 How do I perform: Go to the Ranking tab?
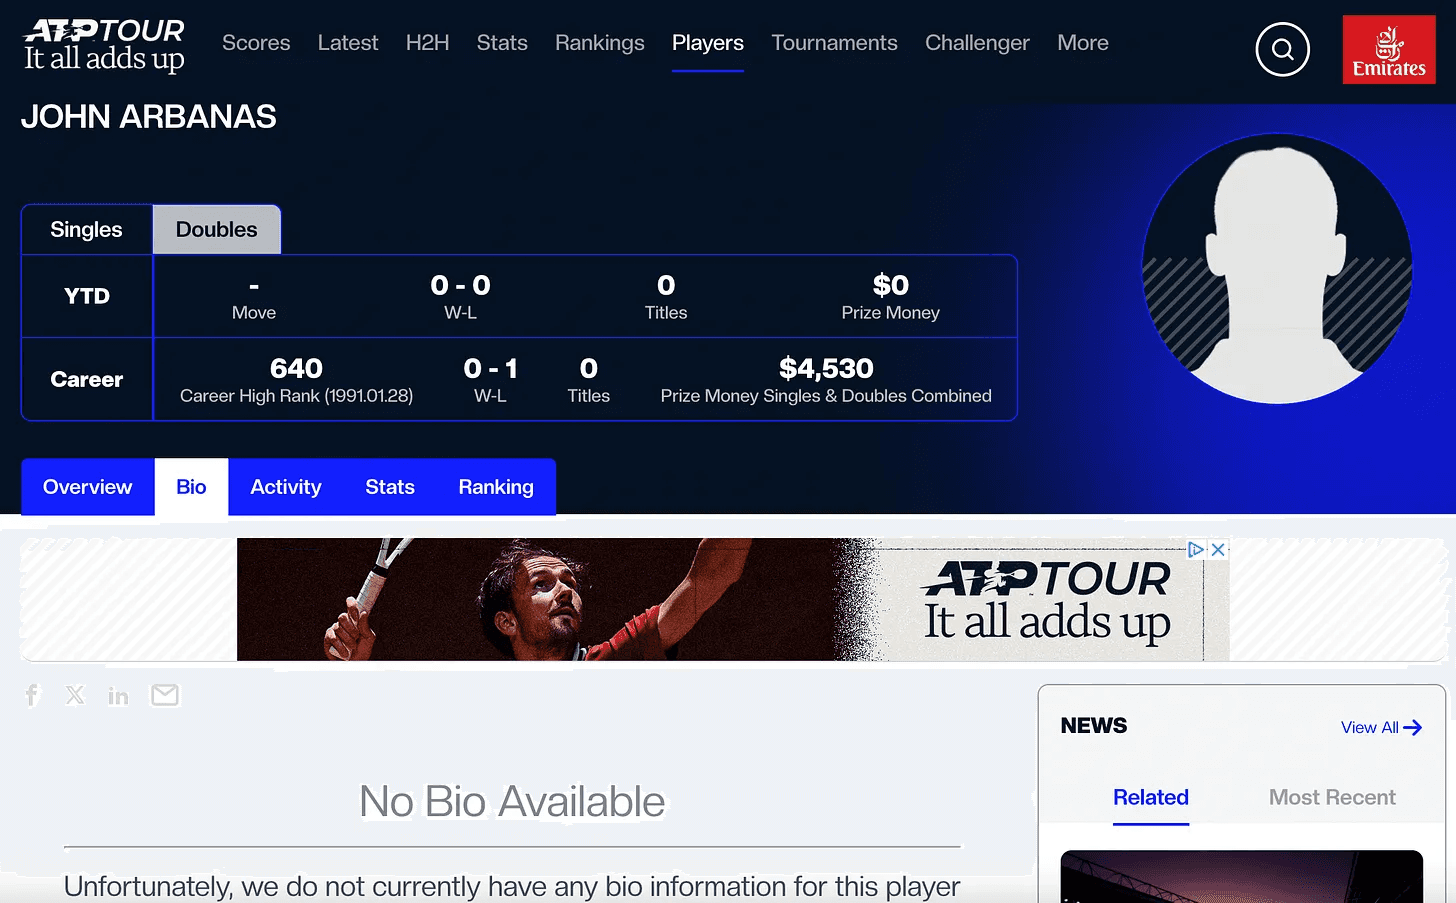(496, 487)
